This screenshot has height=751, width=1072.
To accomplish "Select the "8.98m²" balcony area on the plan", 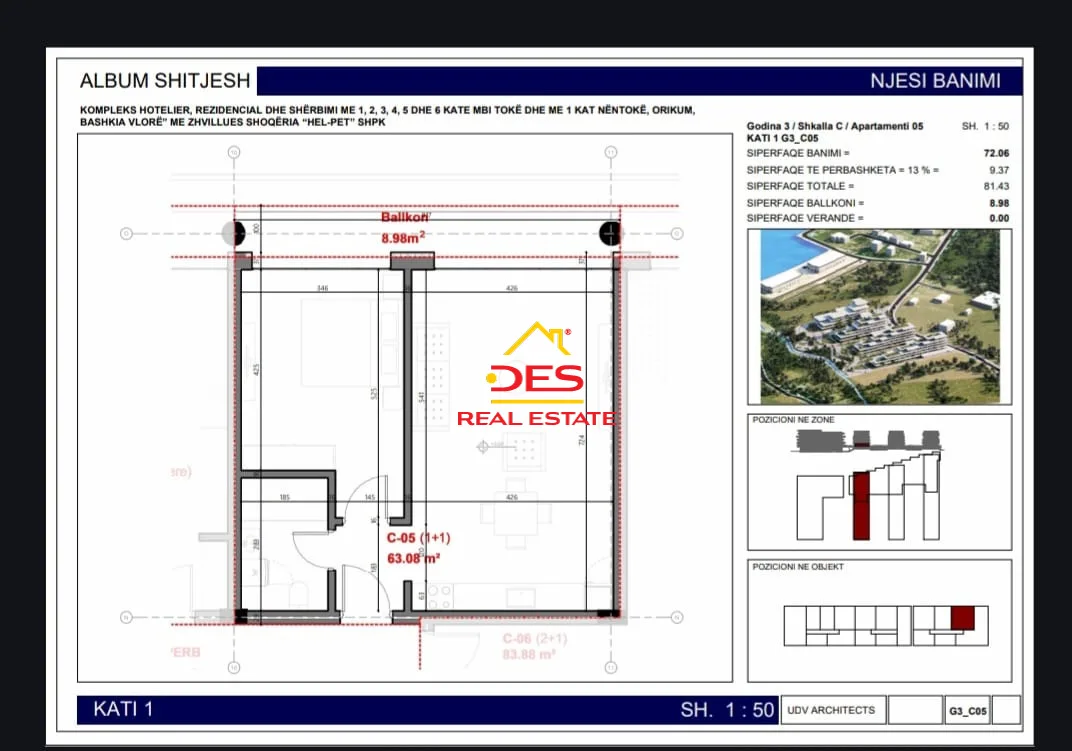I will pyautogui.click(x=403, y=238).
